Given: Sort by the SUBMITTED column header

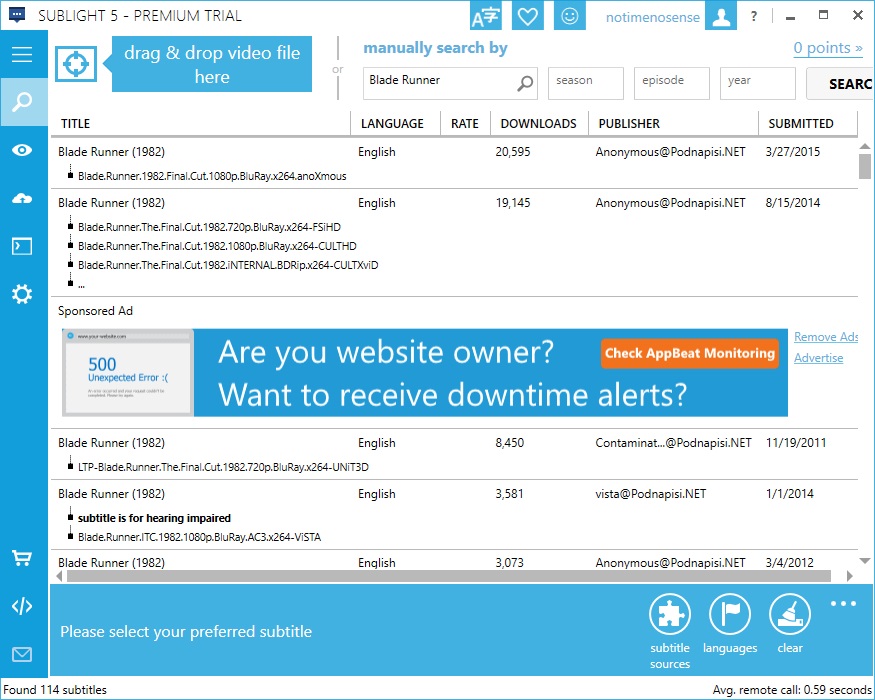Looking at the screenshot, I should 807,123.
